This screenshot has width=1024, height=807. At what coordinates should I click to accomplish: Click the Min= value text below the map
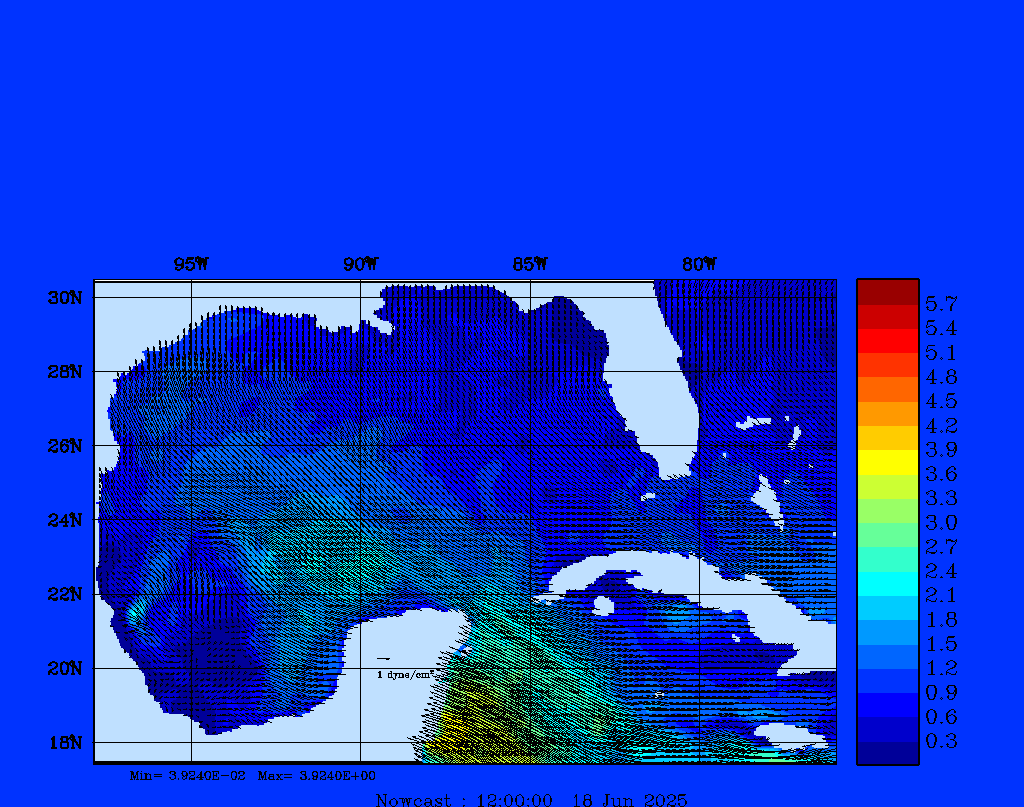point(188,775)
